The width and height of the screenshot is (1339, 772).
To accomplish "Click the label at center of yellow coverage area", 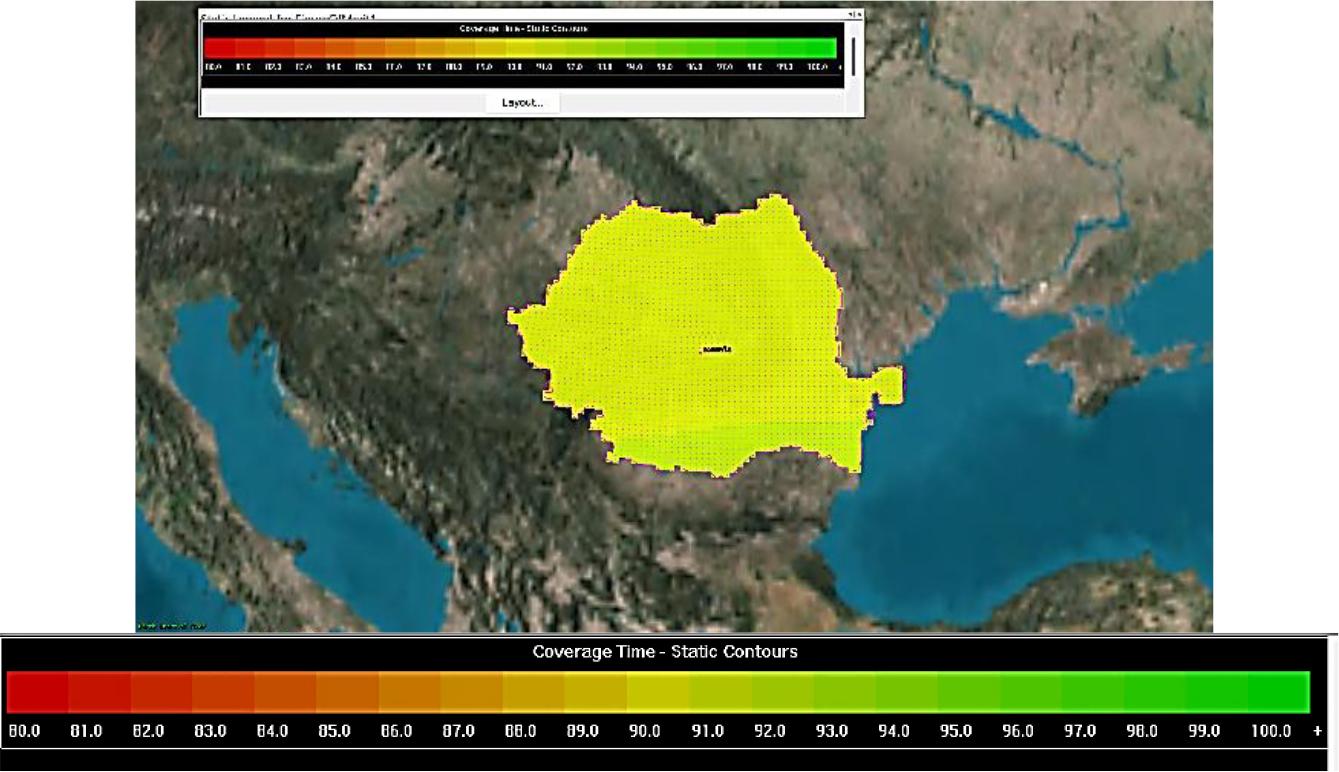I will click(x=716, y=350).
